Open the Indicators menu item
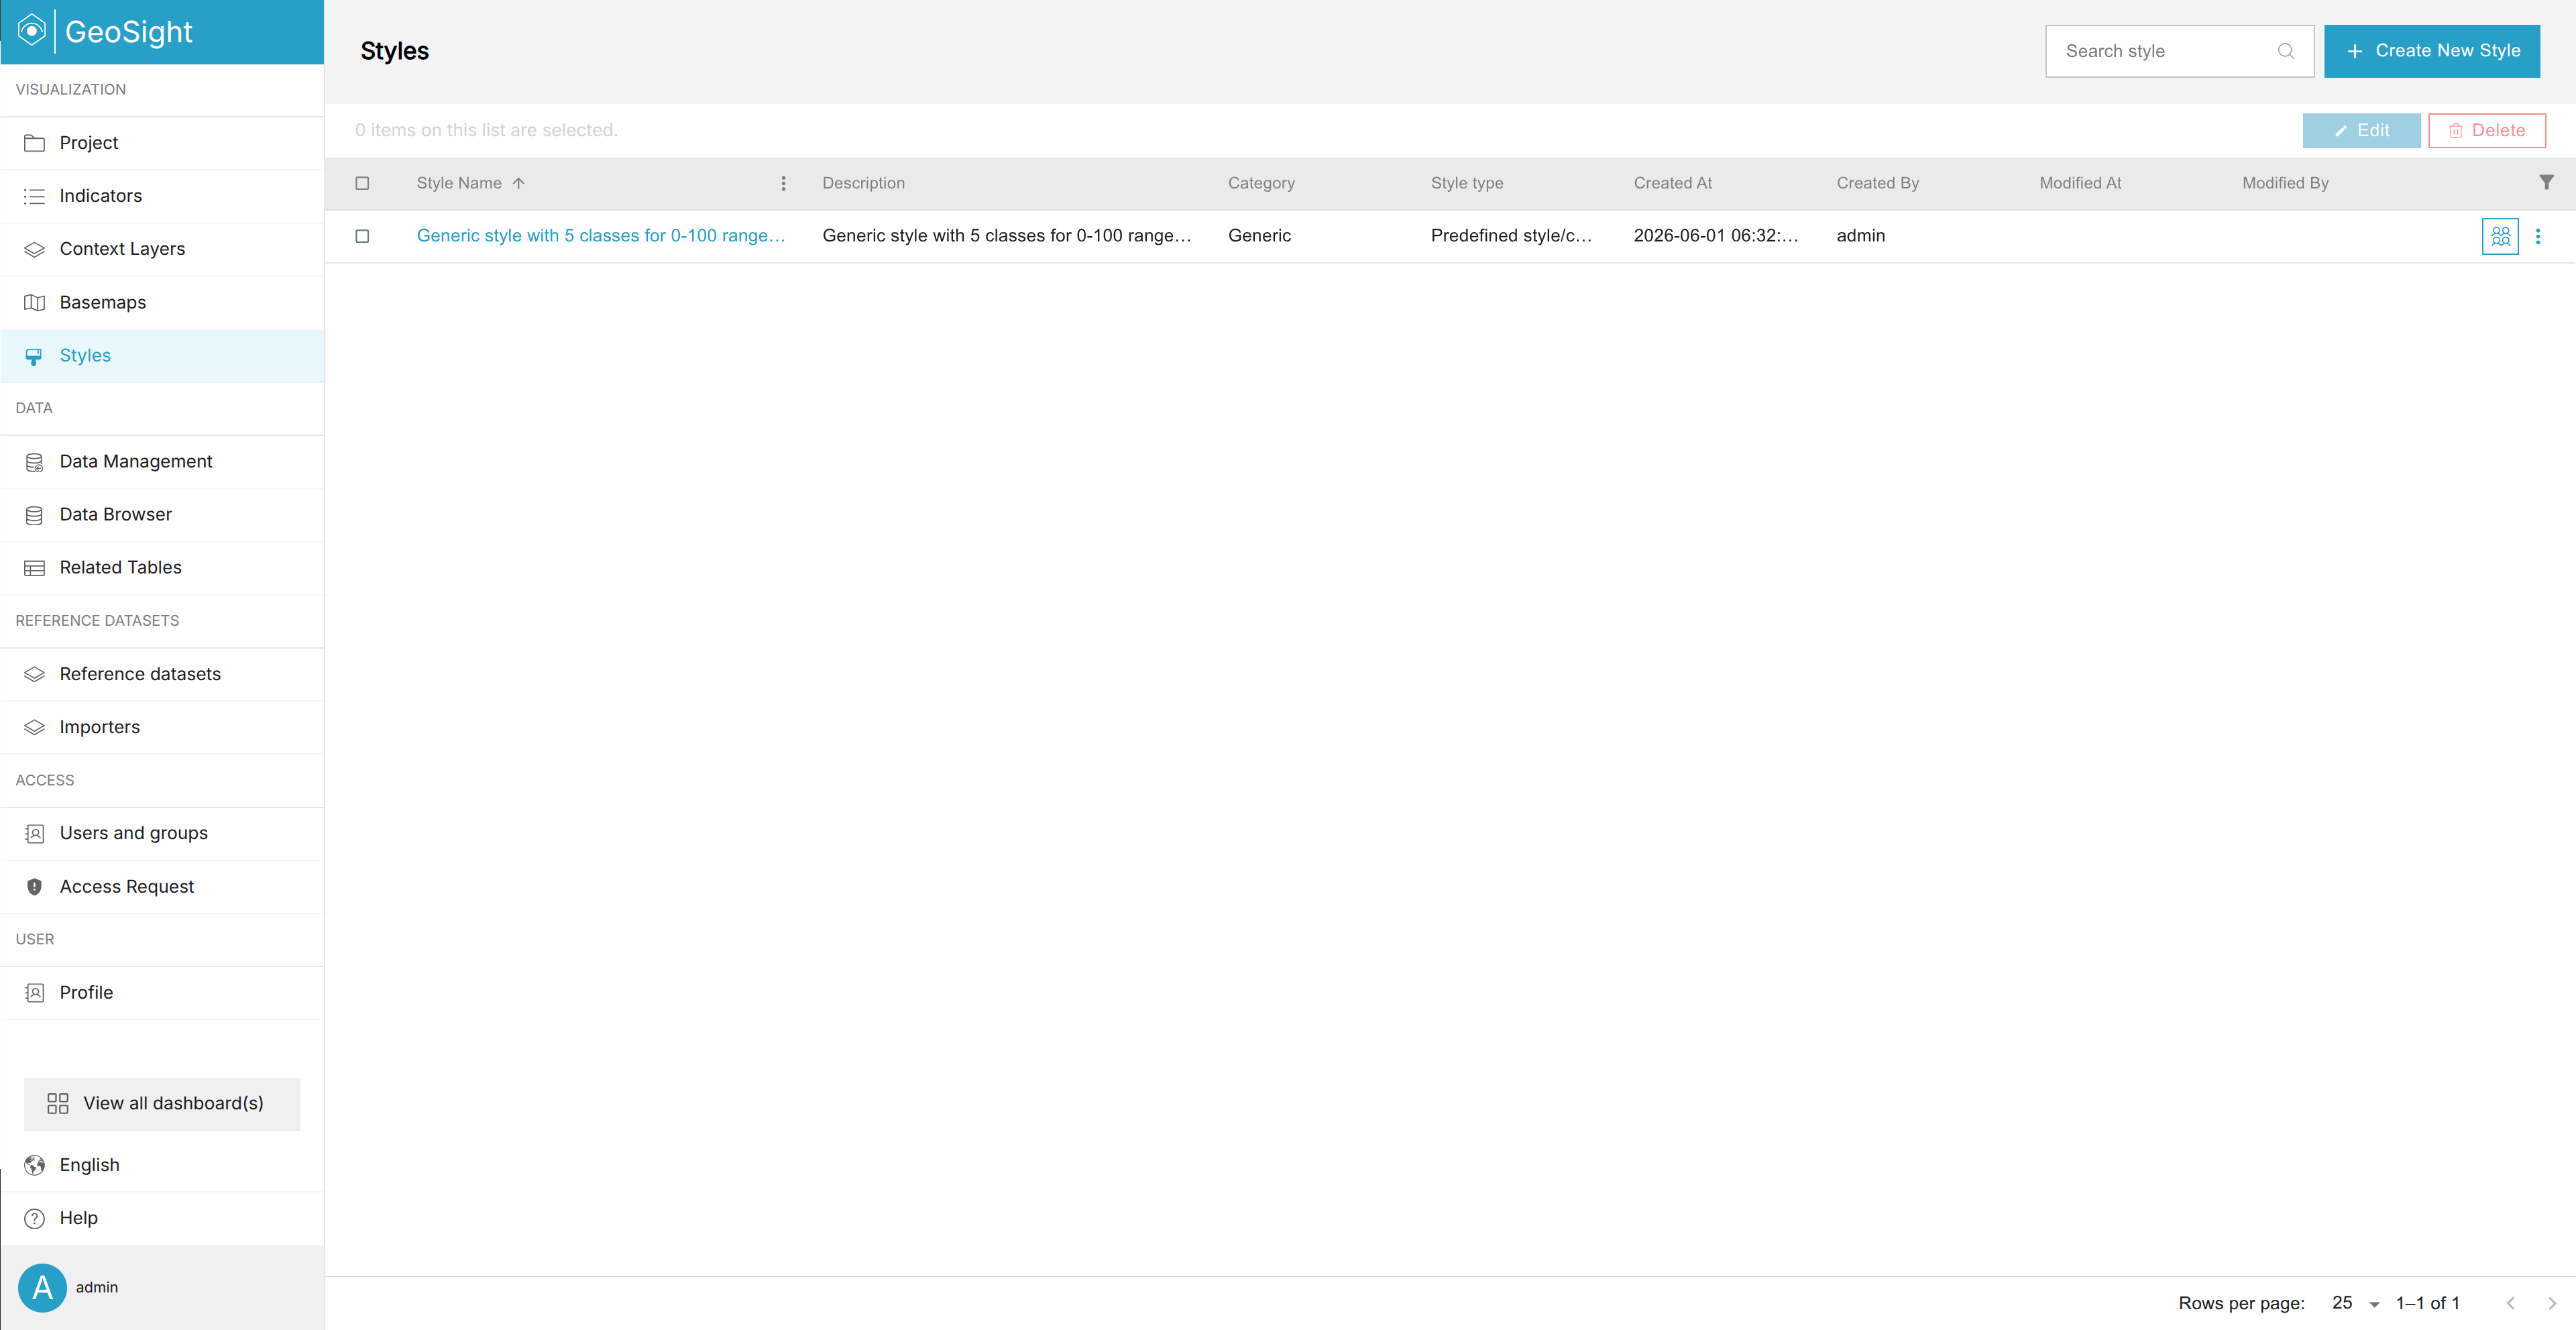The height and width of the screenshot is (1330, 2576). click(162, 196)
